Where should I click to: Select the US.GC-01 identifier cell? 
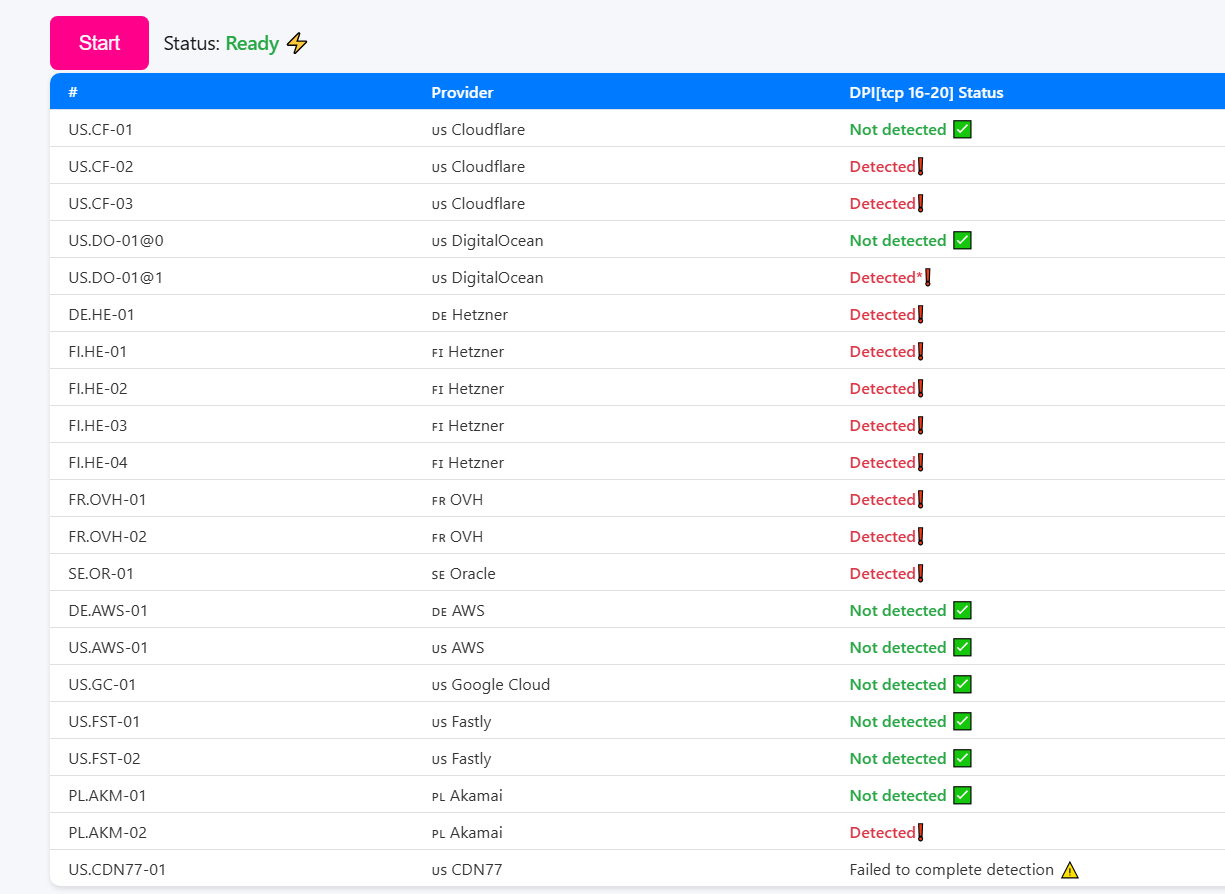(102, 684)
